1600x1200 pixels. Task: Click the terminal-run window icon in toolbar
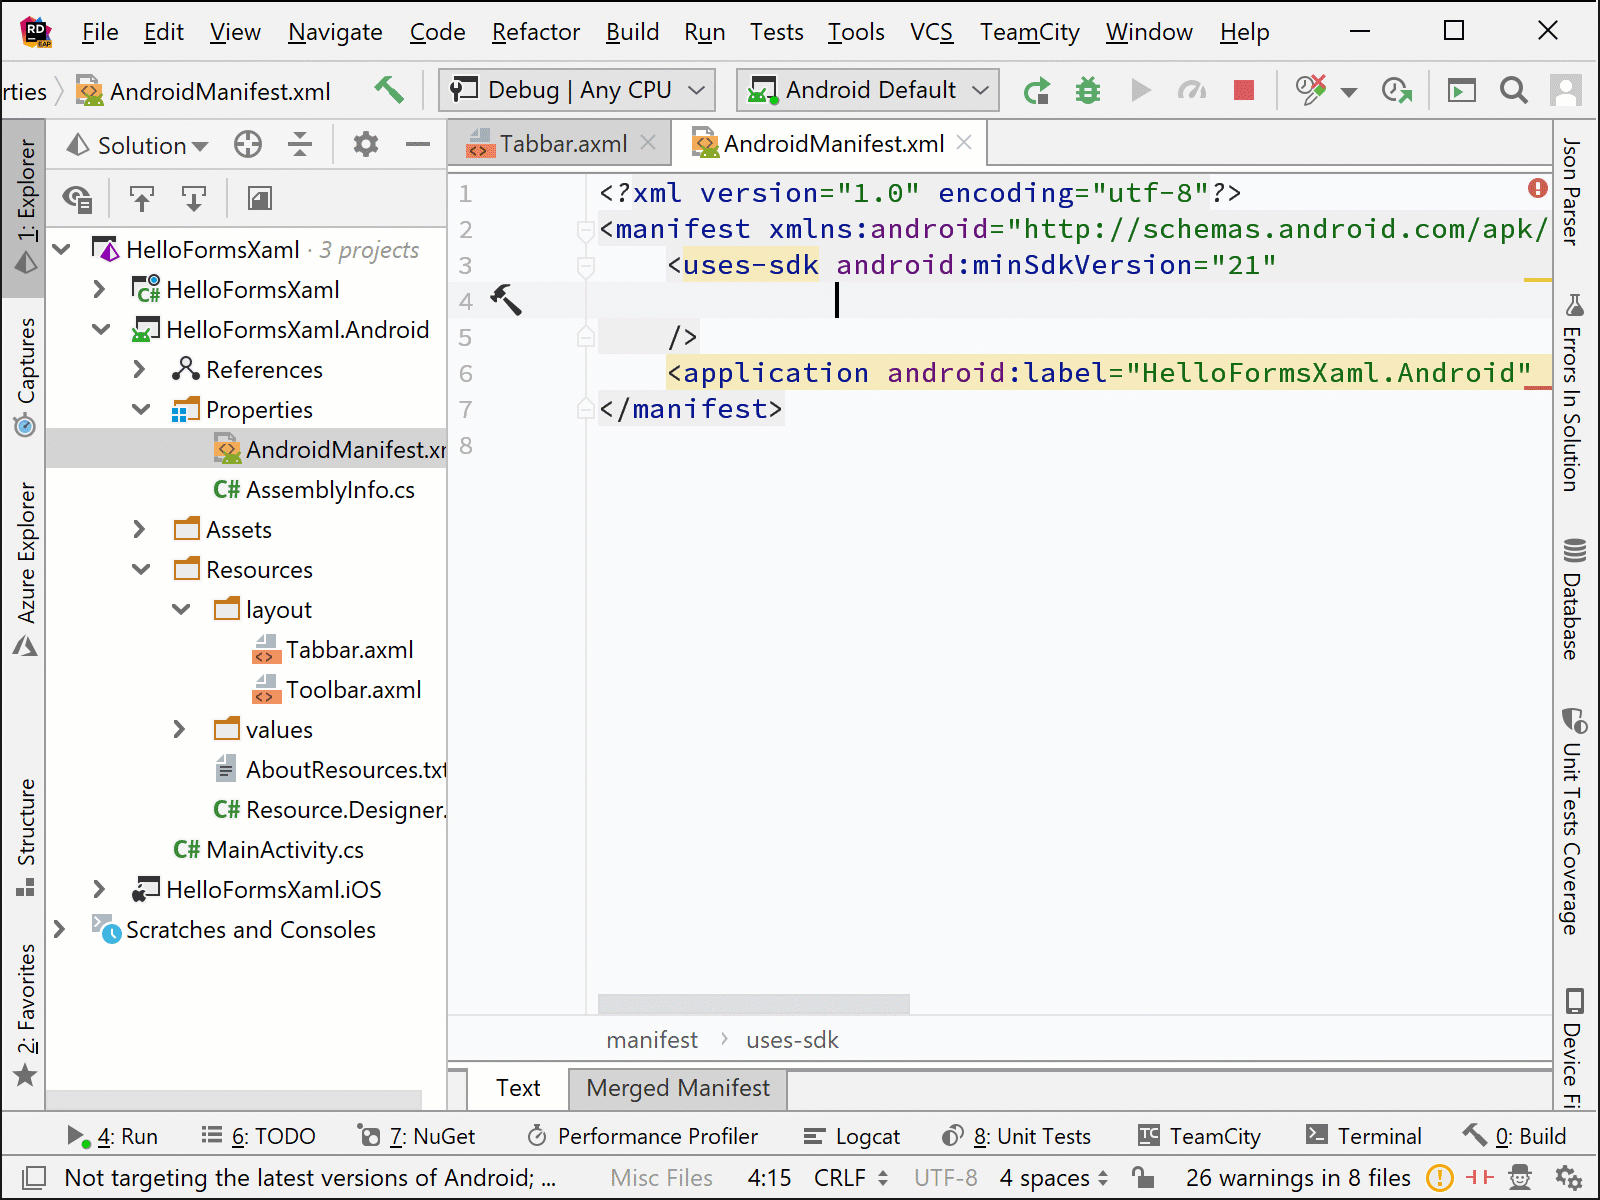click(1462, 91)
